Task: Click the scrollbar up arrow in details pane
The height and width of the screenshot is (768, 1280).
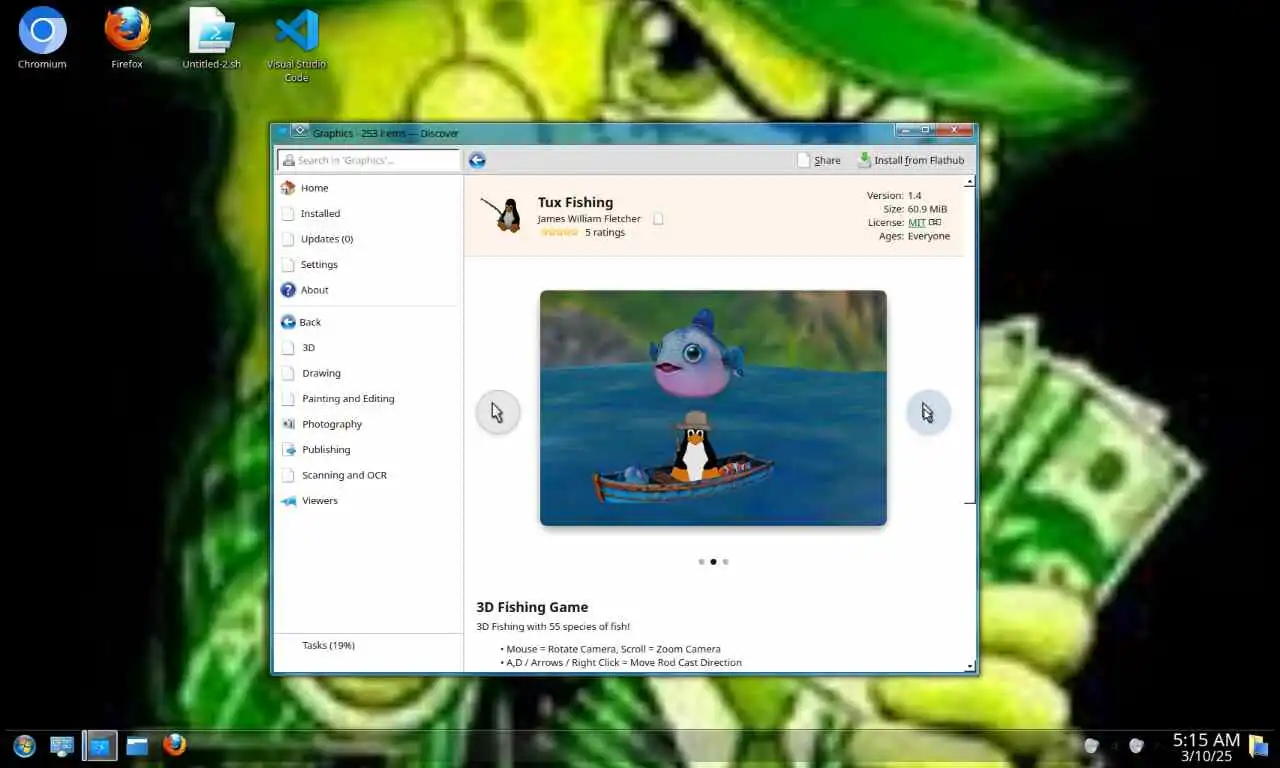Action: (969, 182)
